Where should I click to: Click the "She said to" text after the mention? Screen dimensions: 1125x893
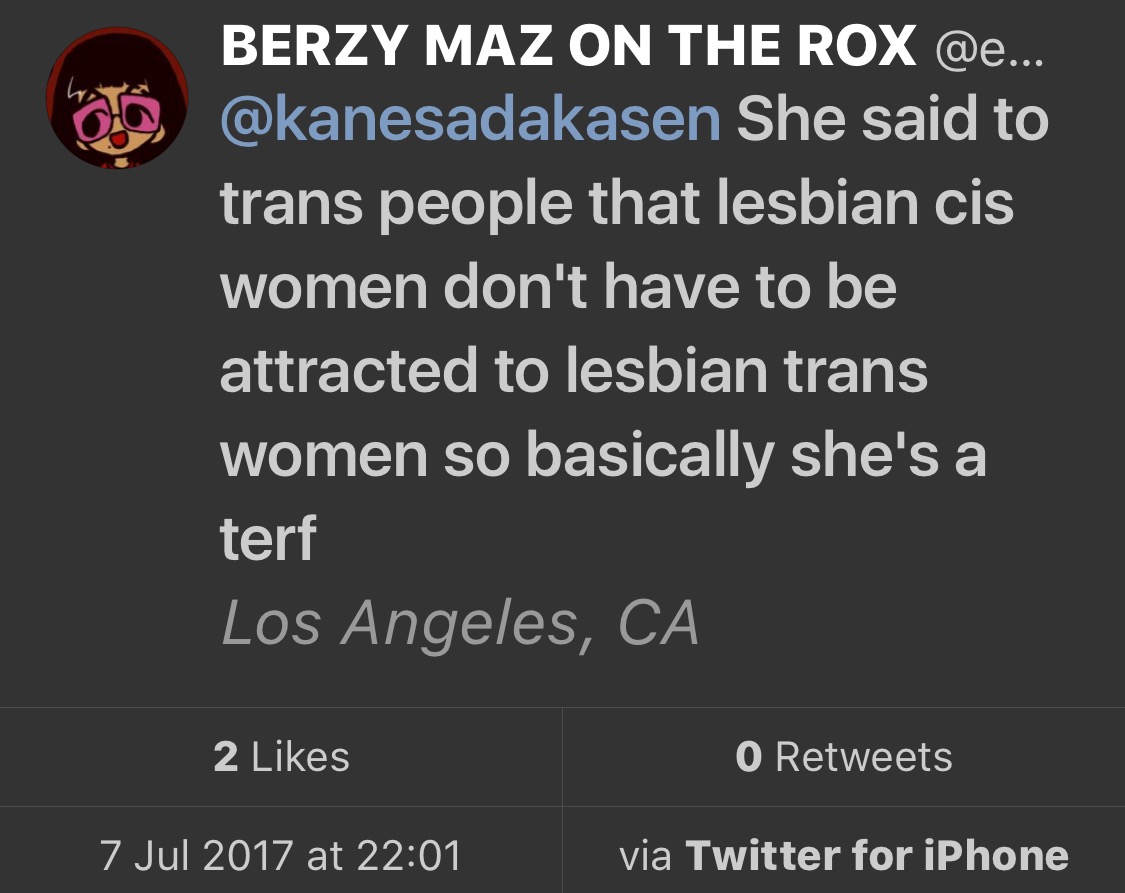point(892,120)
